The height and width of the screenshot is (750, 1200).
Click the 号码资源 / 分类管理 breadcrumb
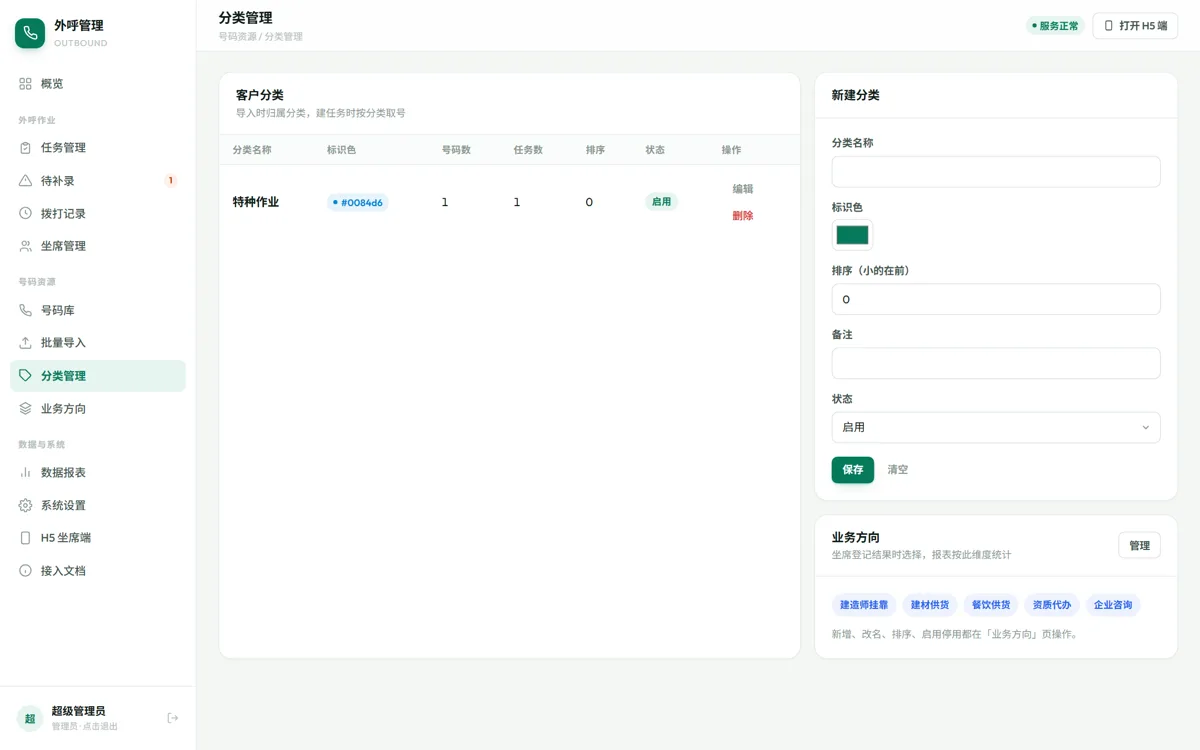pyautogui.click(x=261, y=36)
